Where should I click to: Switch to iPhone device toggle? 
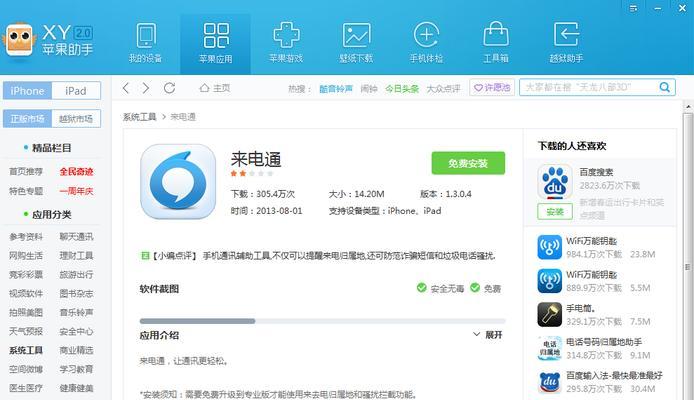pos(27,91)
